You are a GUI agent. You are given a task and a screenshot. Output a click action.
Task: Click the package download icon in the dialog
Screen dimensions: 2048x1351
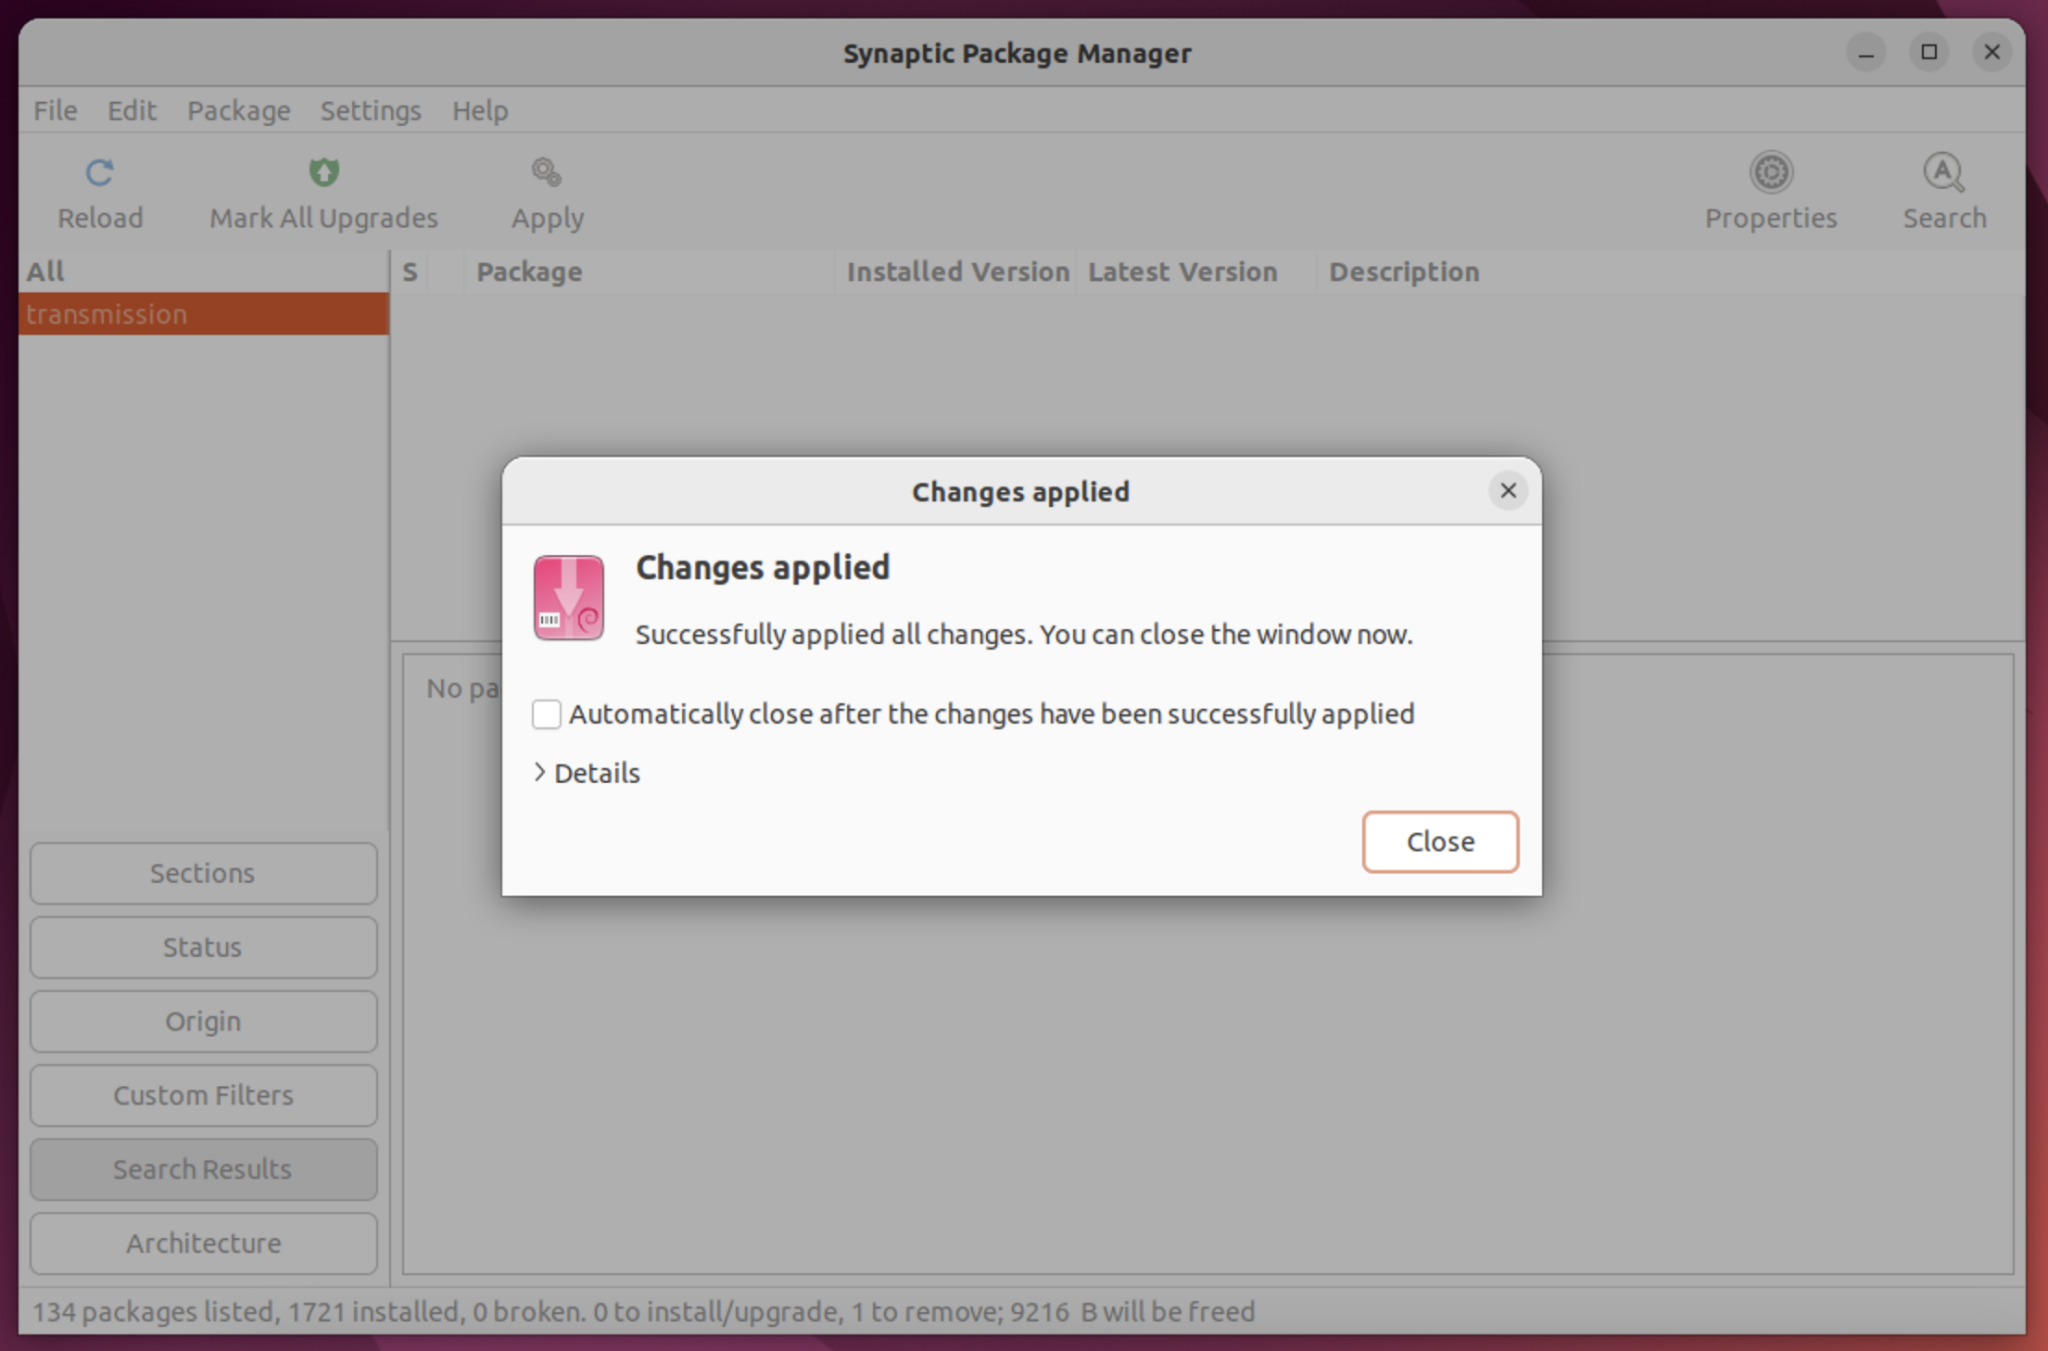[x=568, y=598]
